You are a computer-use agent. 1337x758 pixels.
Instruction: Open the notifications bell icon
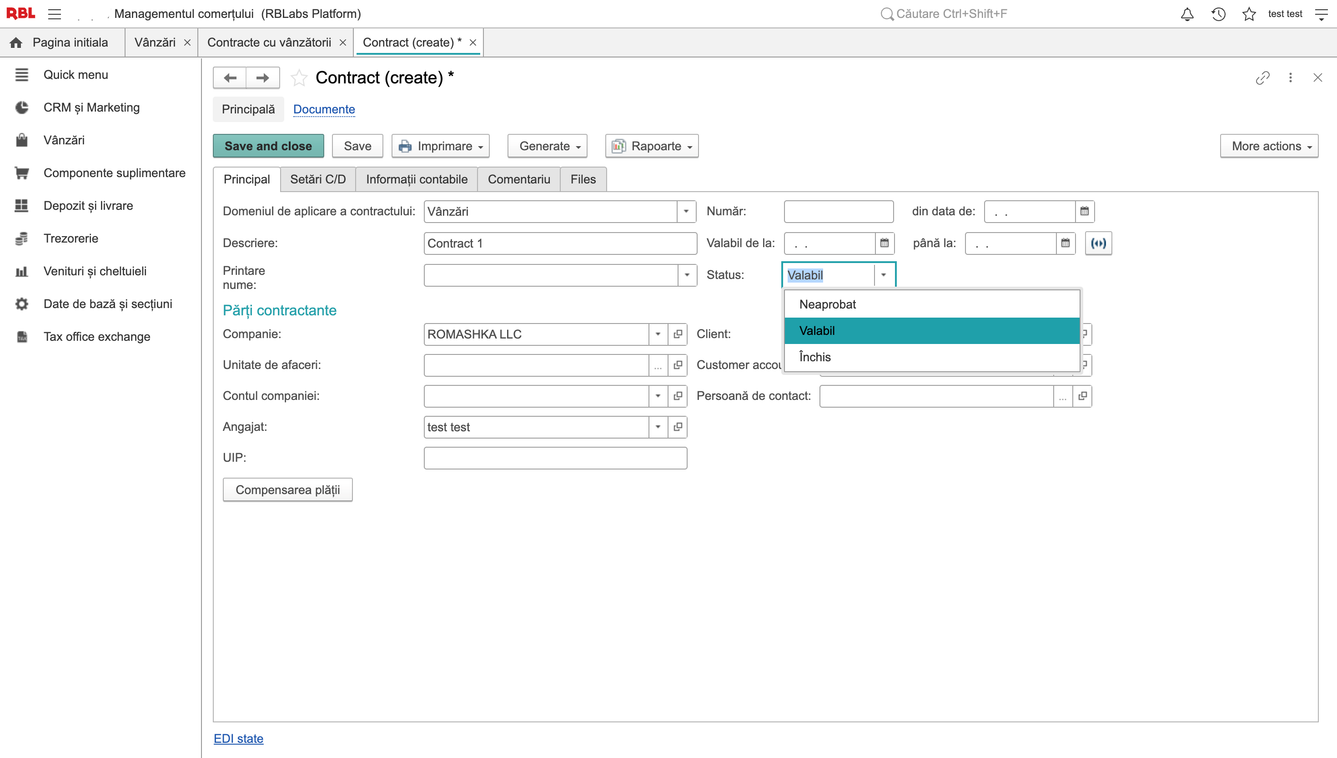tap(1187, 14)
